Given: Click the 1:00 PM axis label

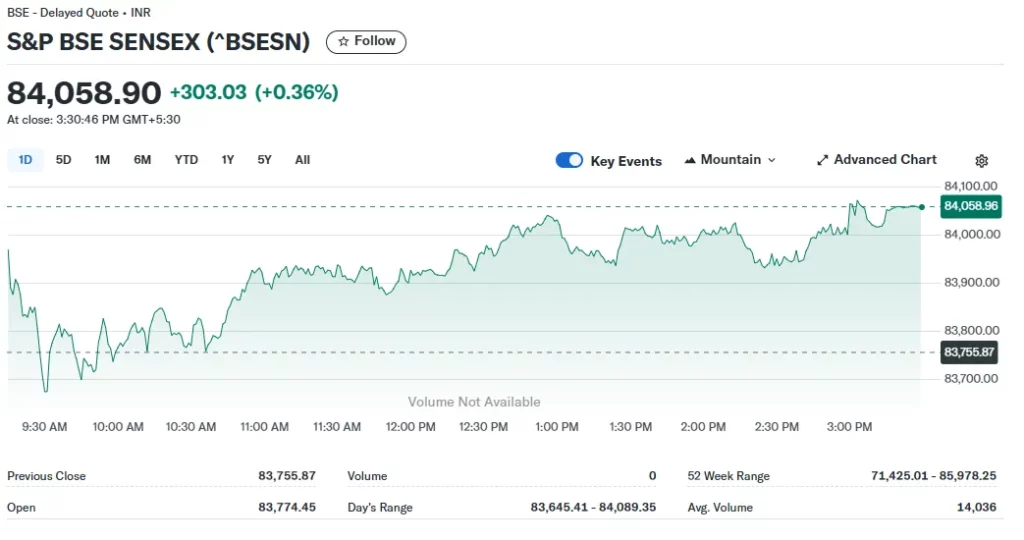Looking at the screenshot, I should pos(556,427).
